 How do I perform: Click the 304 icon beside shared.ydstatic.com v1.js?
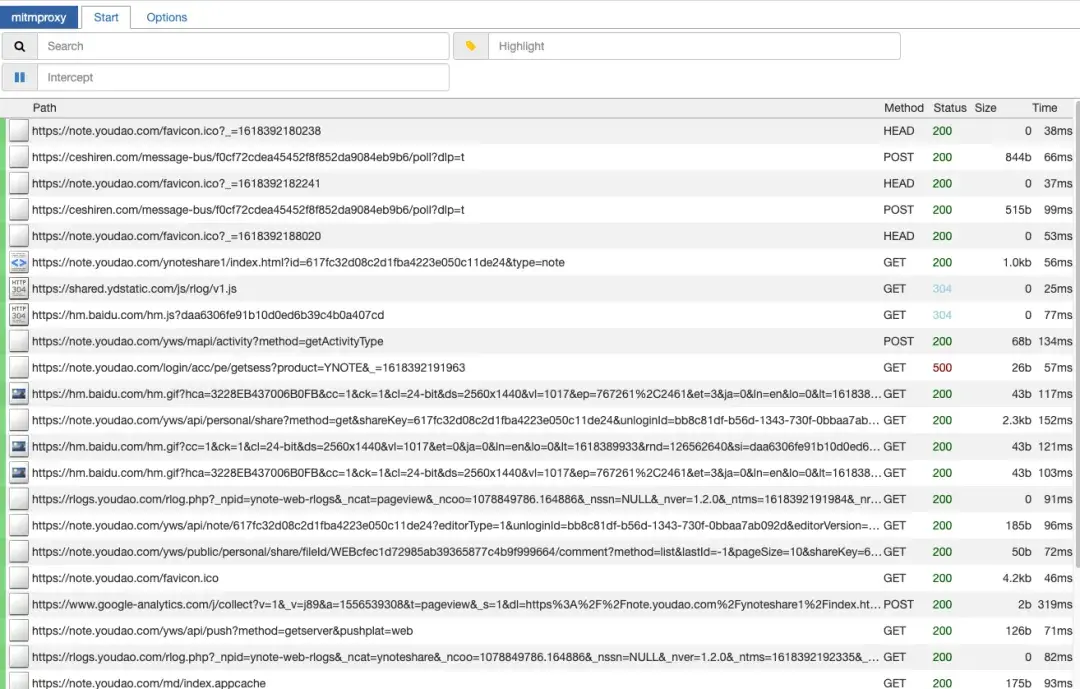tap(19, 289)
